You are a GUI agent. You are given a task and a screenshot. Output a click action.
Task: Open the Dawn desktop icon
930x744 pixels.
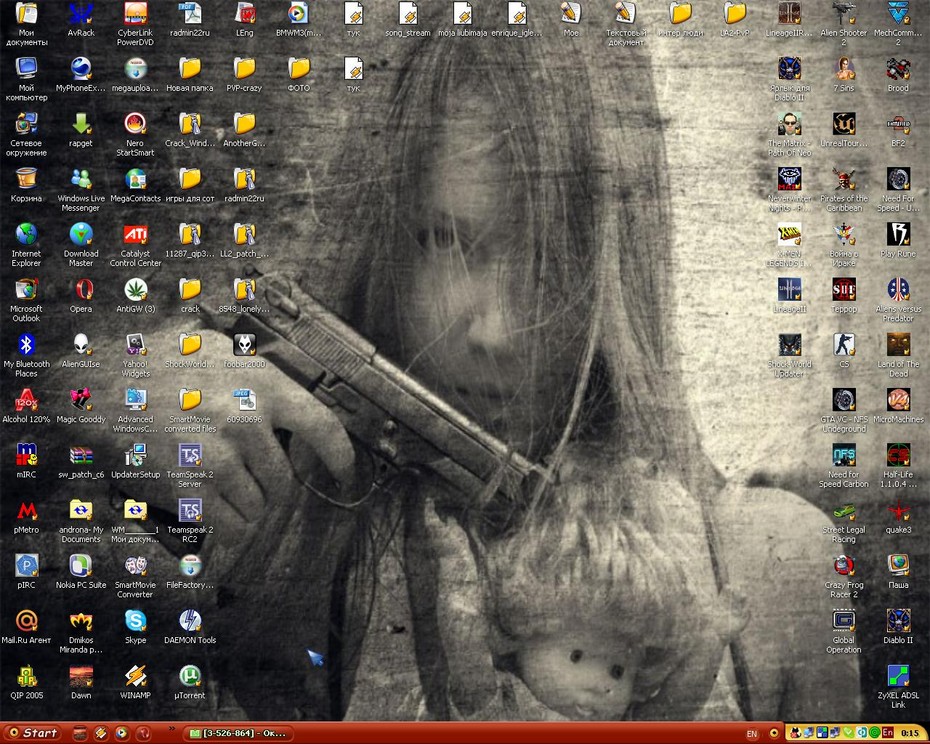click(x=81, y=682)
